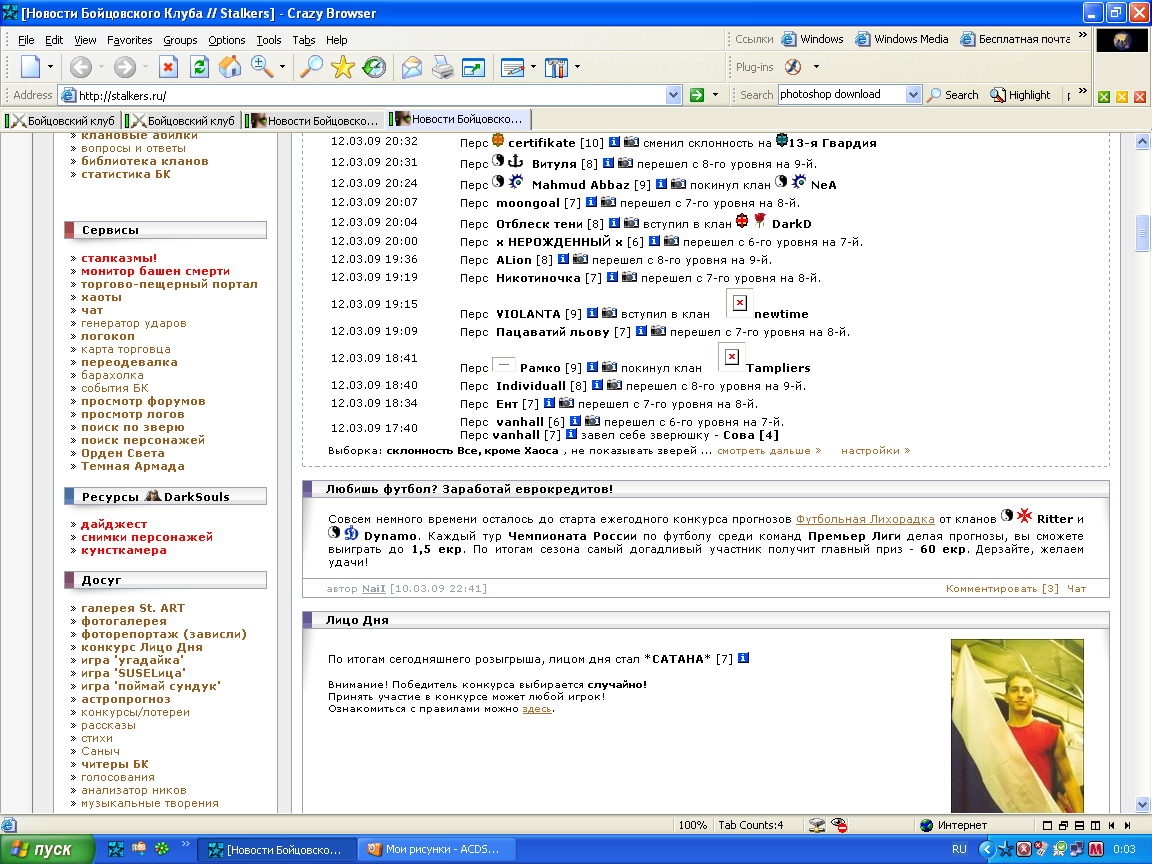Image resolution: width=1152 pixels, height=864 pixels.
Task: Stop loading with the red X page icon
Action: point(168,68)
